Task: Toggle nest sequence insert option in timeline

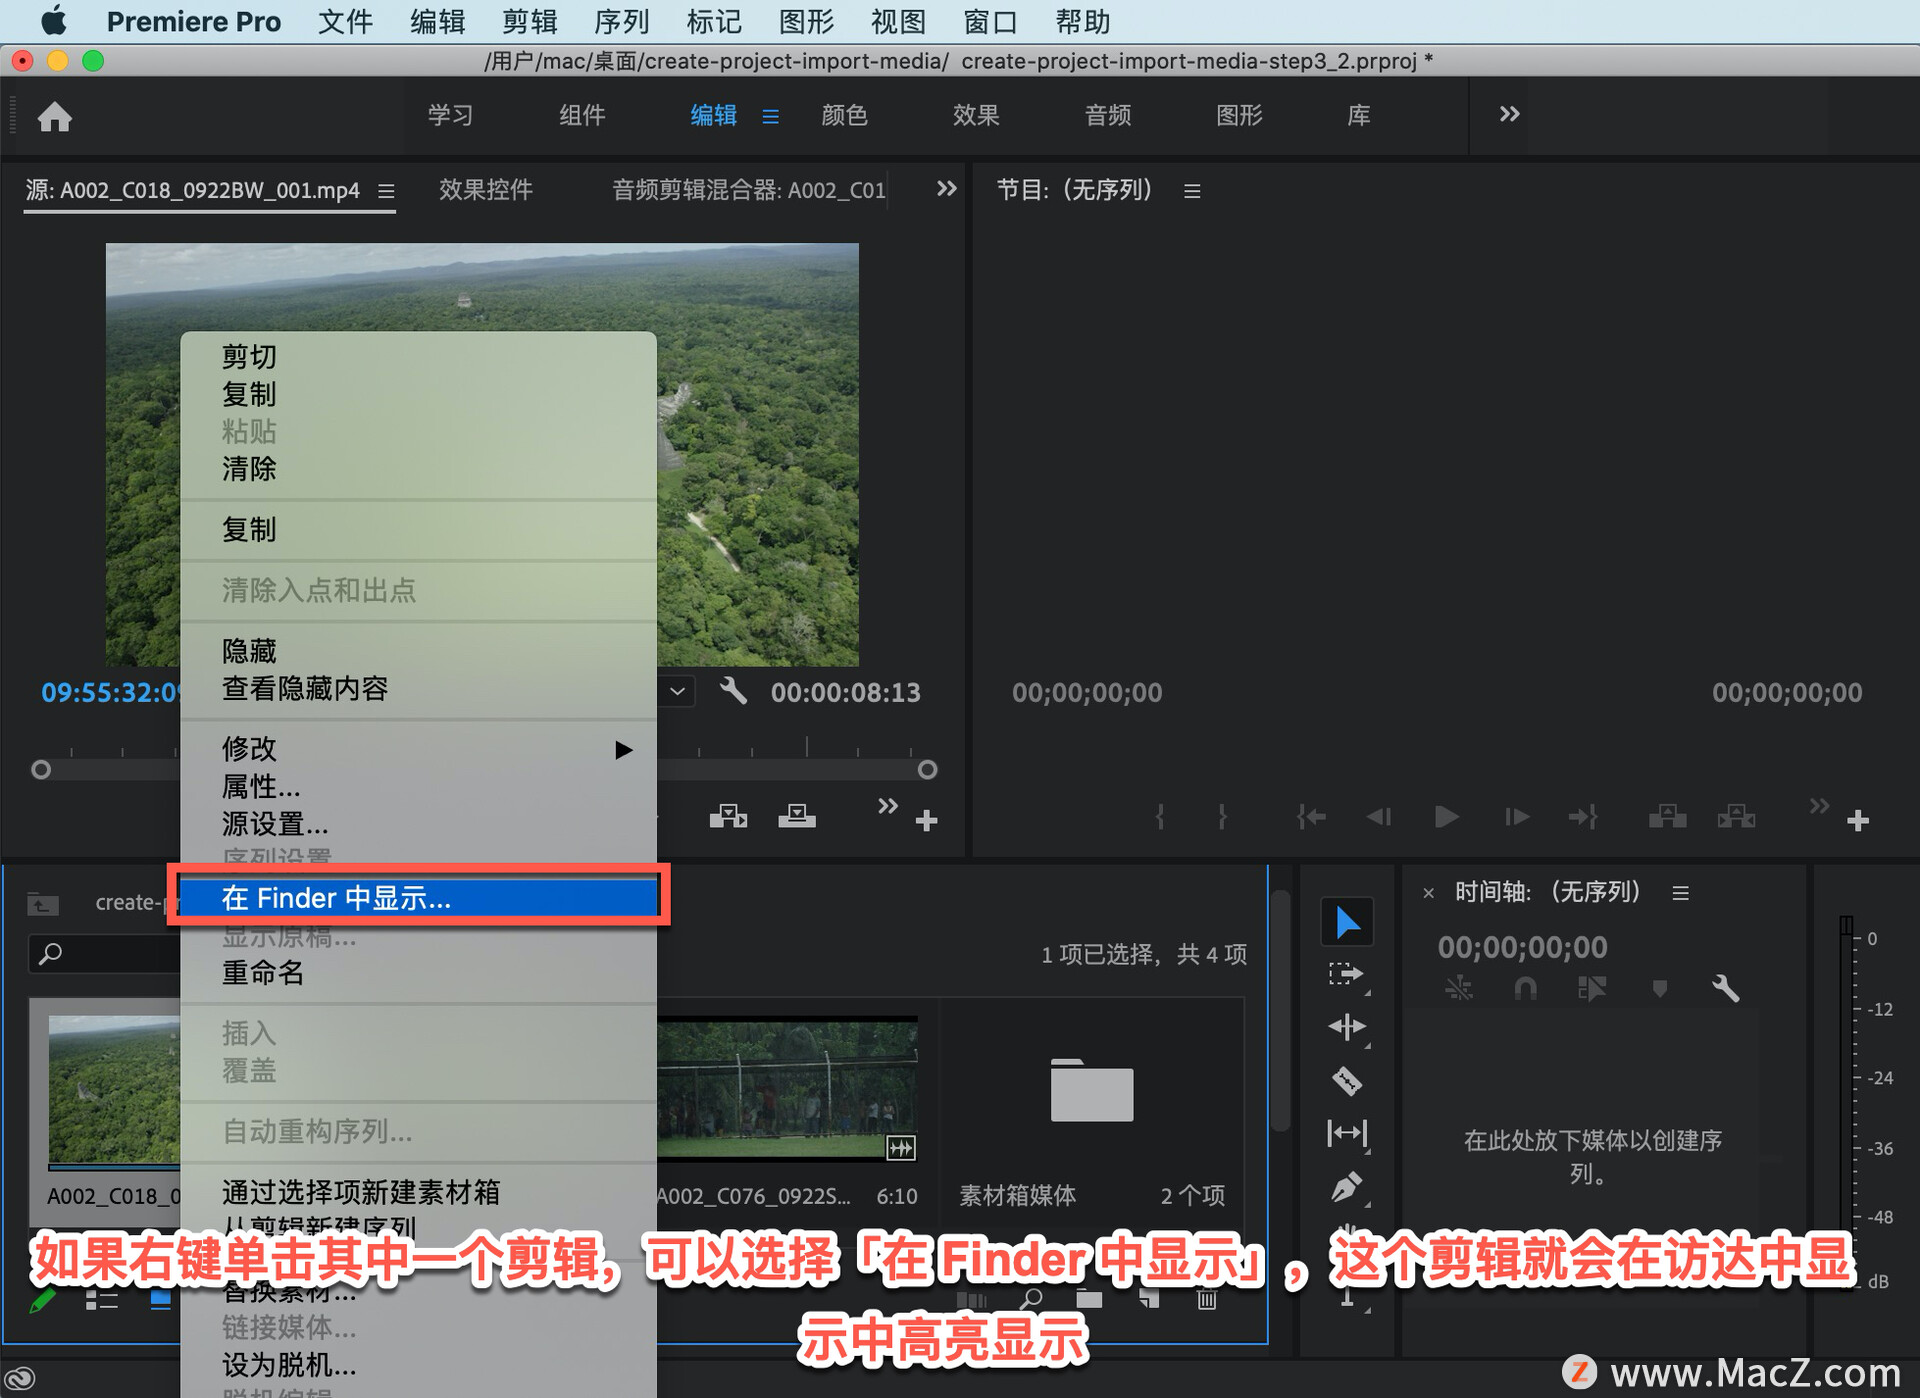Action: [x=1459, y=989]
